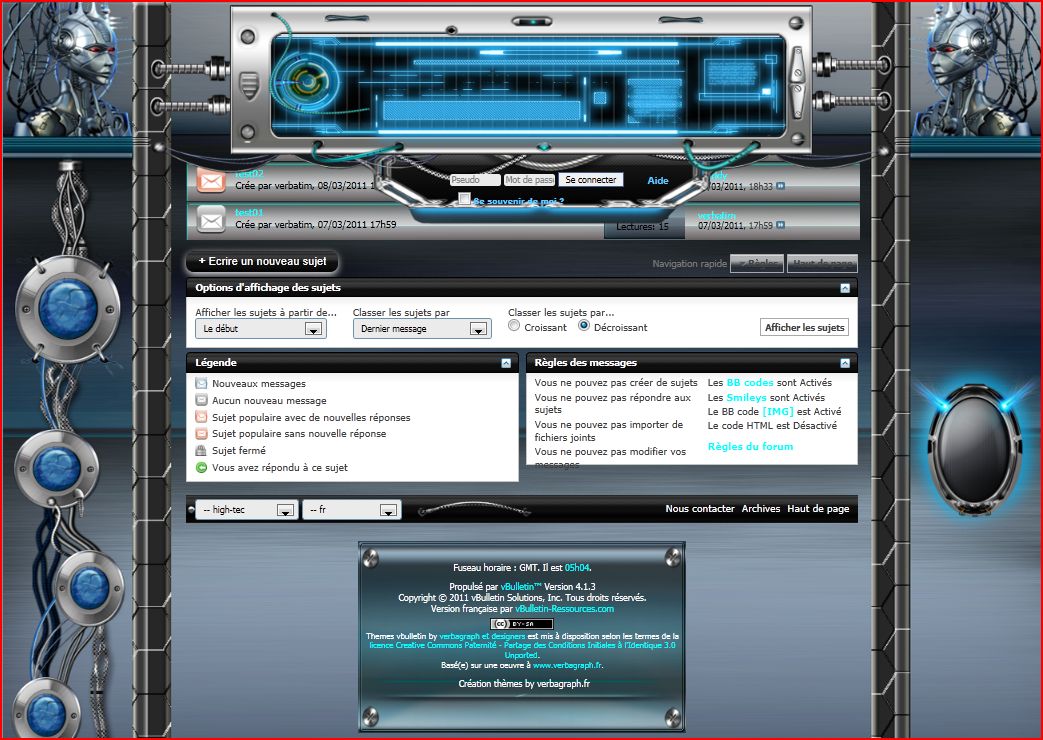Click the Nouveaux messages legend icon

201,383
